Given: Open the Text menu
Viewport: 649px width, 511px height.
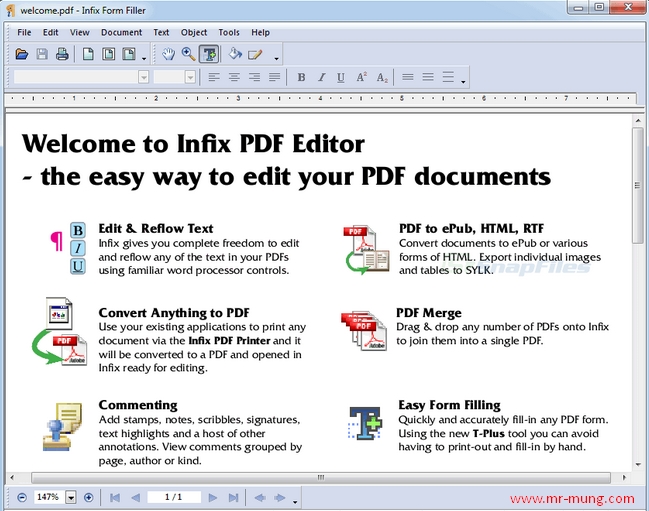Looking at the screenshot, I should click(x=161, y=32).
